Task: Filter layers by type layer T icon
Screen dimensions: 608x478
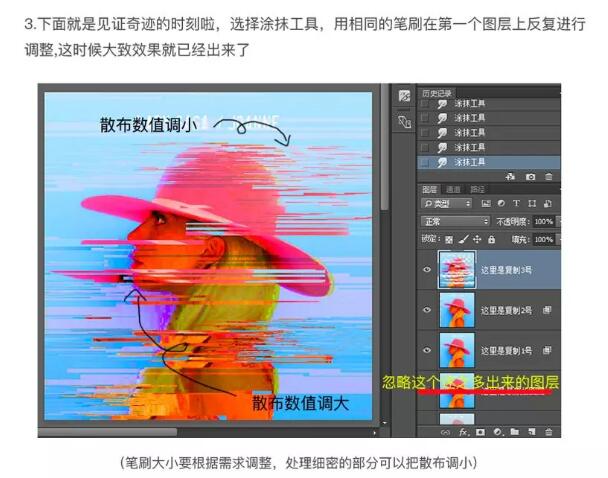Action: [x=516, y=204]
